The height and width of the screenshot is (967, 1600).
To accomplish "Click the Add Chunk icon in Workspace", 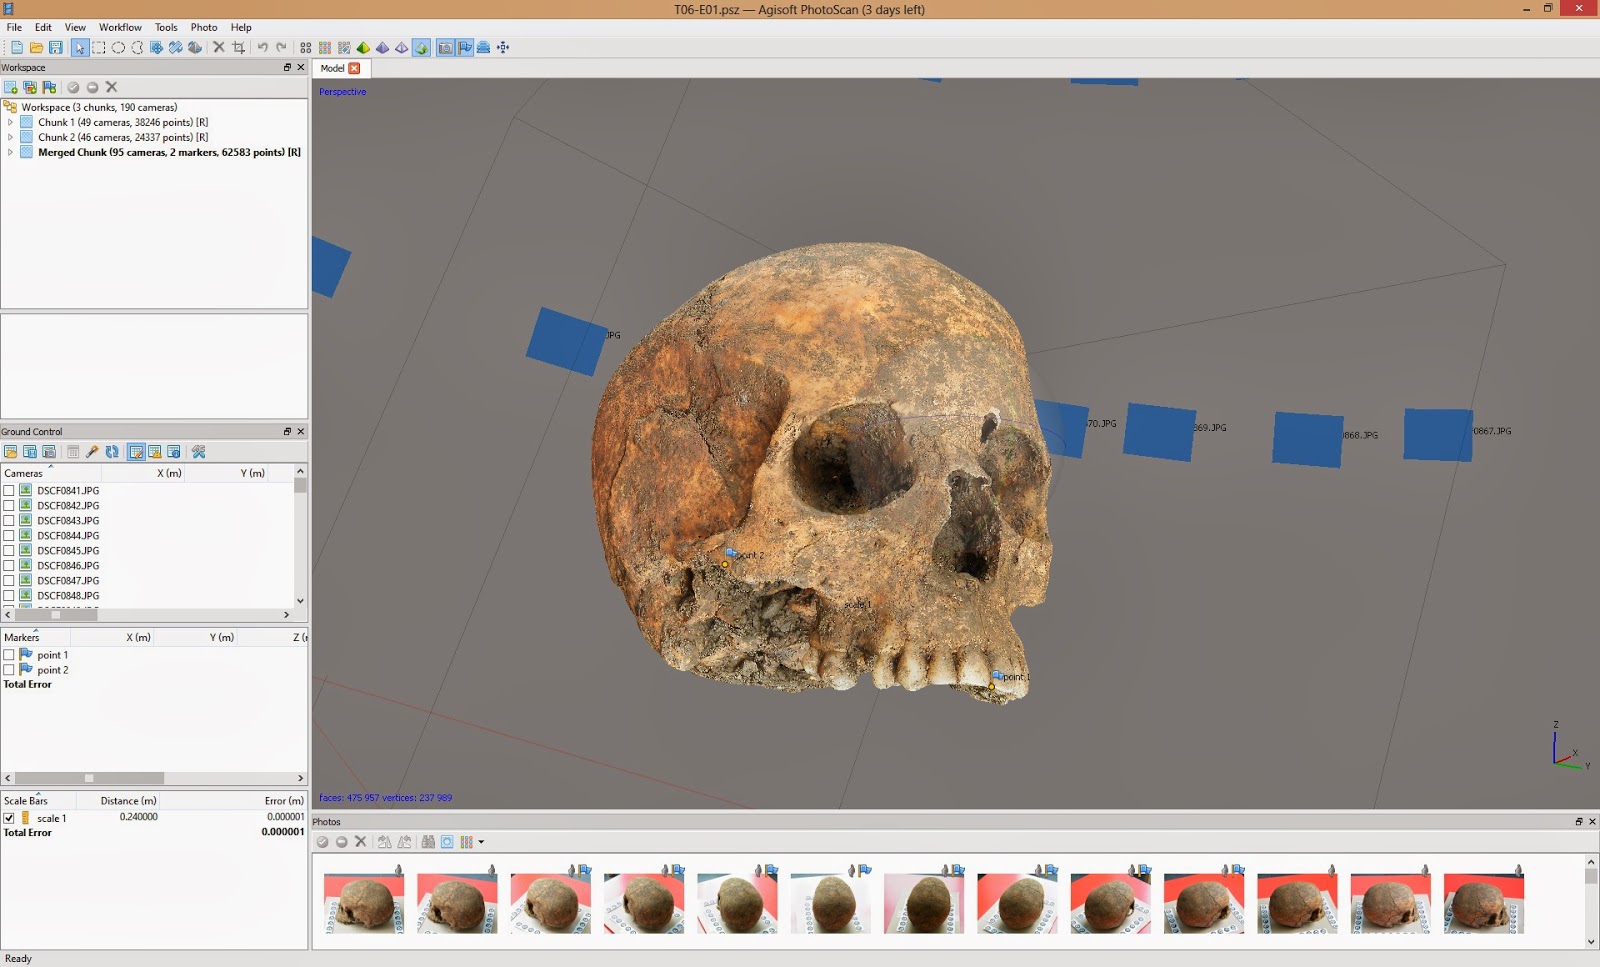I will point(11,88).
